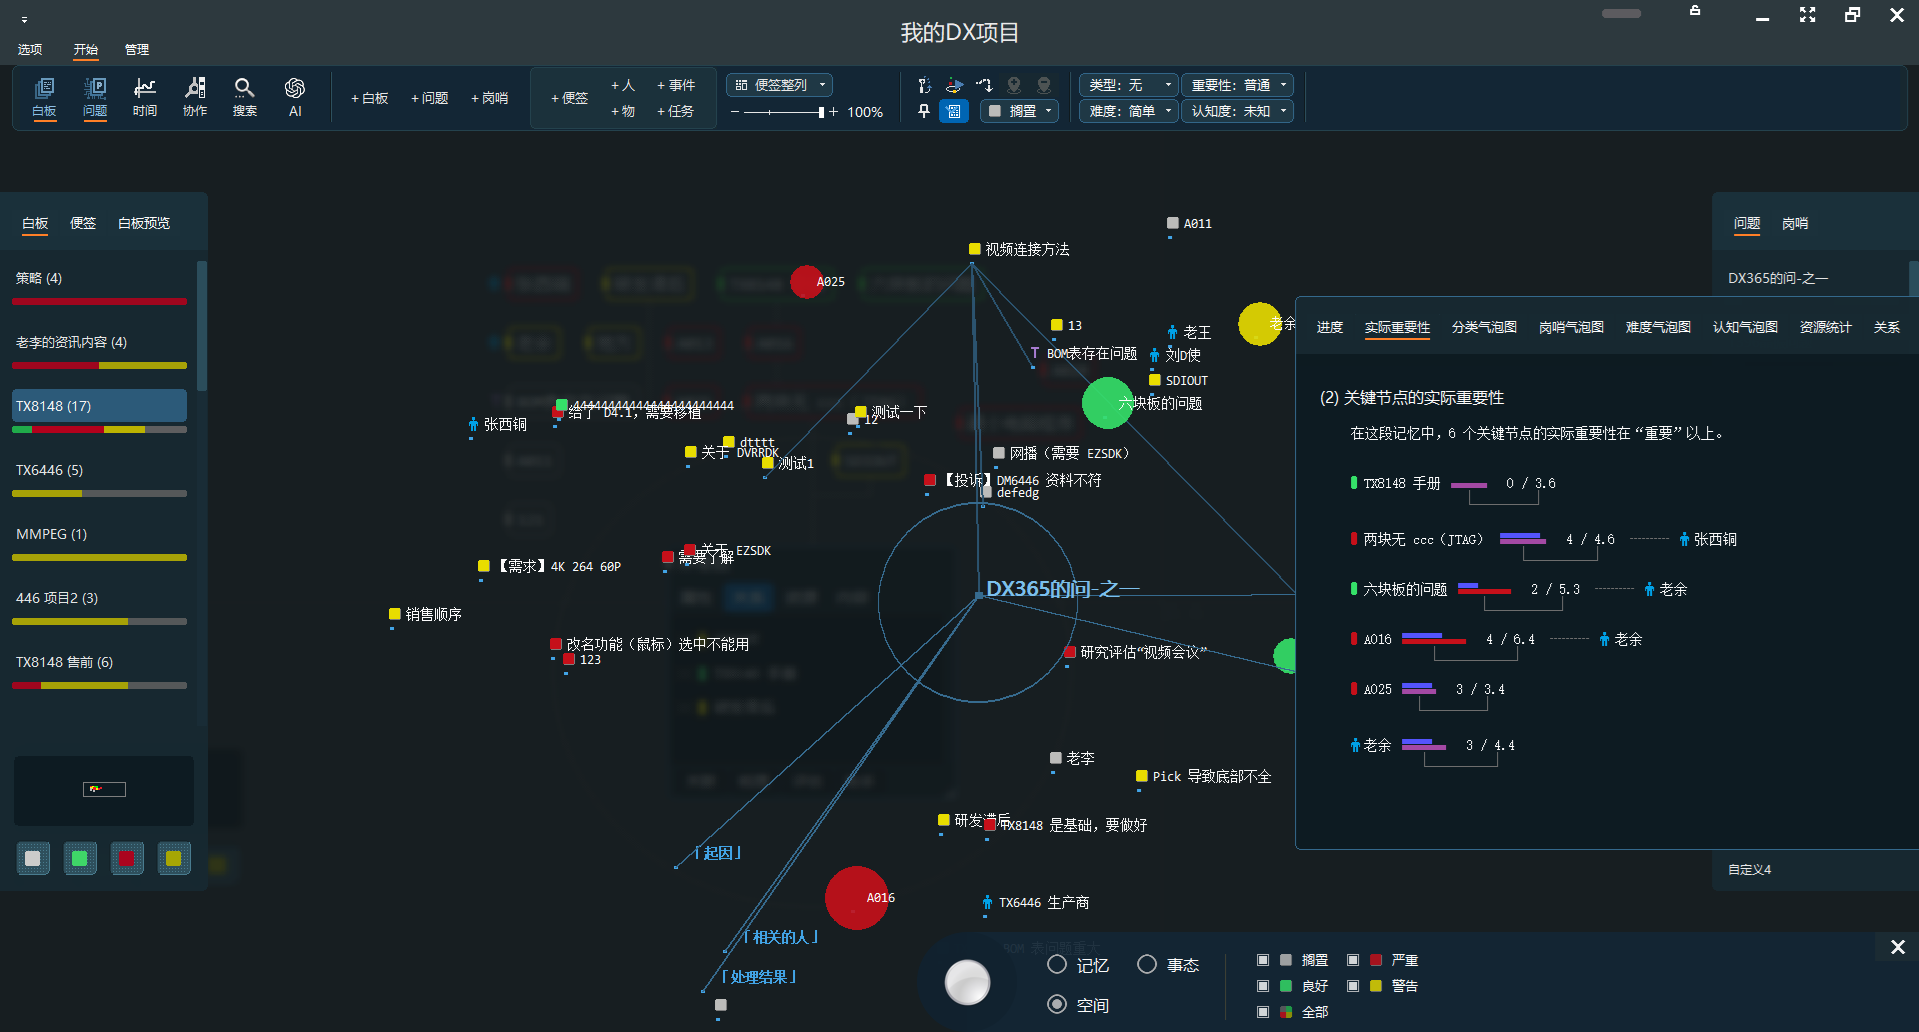Image resolution: width=1919 pixels, height=1032 pixels.
Task: Click the + 任务 button
Action: [x=675, y=111]
